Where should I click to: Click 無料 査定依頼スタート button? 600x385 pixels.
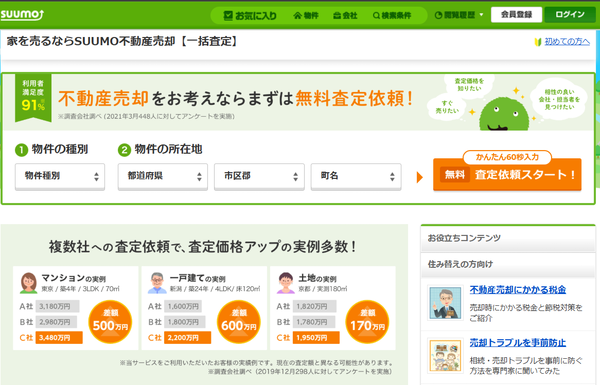tap(507, 175)
